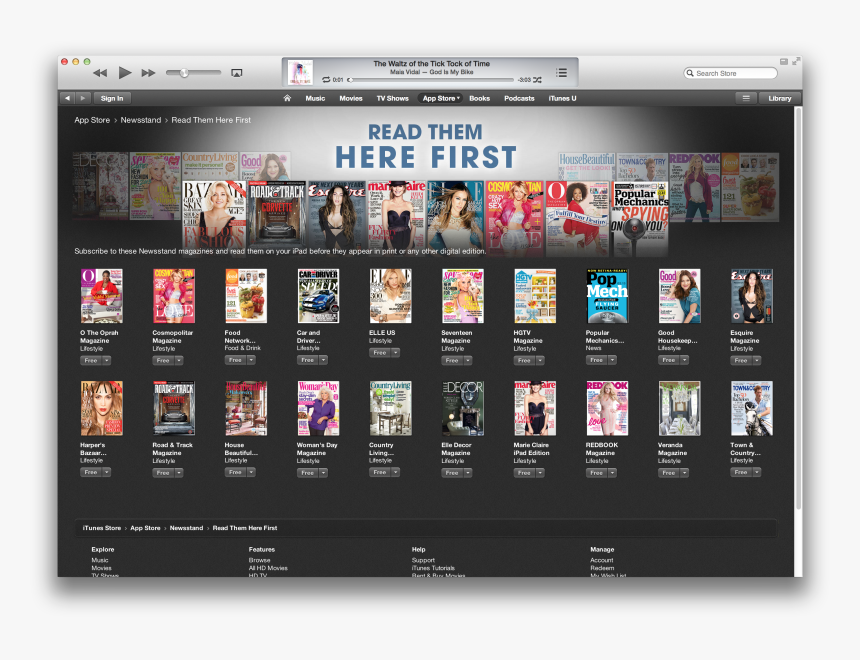Open the Movies tab
Image resolution: width=860 pixels, height=660 pixels.
(351, 99)
